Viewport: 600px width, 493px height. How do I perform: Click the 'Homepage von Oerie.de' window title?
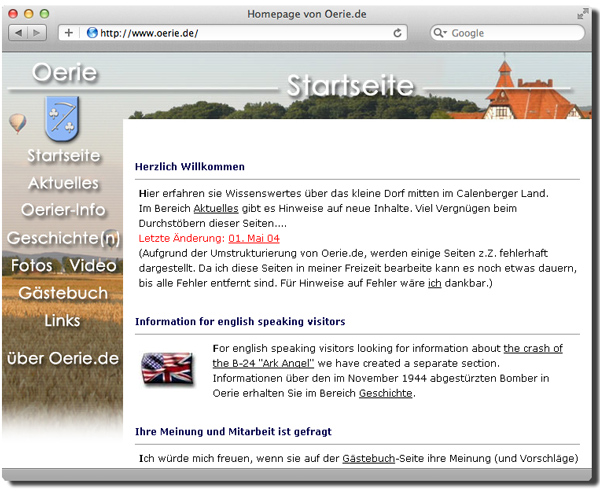307,14
